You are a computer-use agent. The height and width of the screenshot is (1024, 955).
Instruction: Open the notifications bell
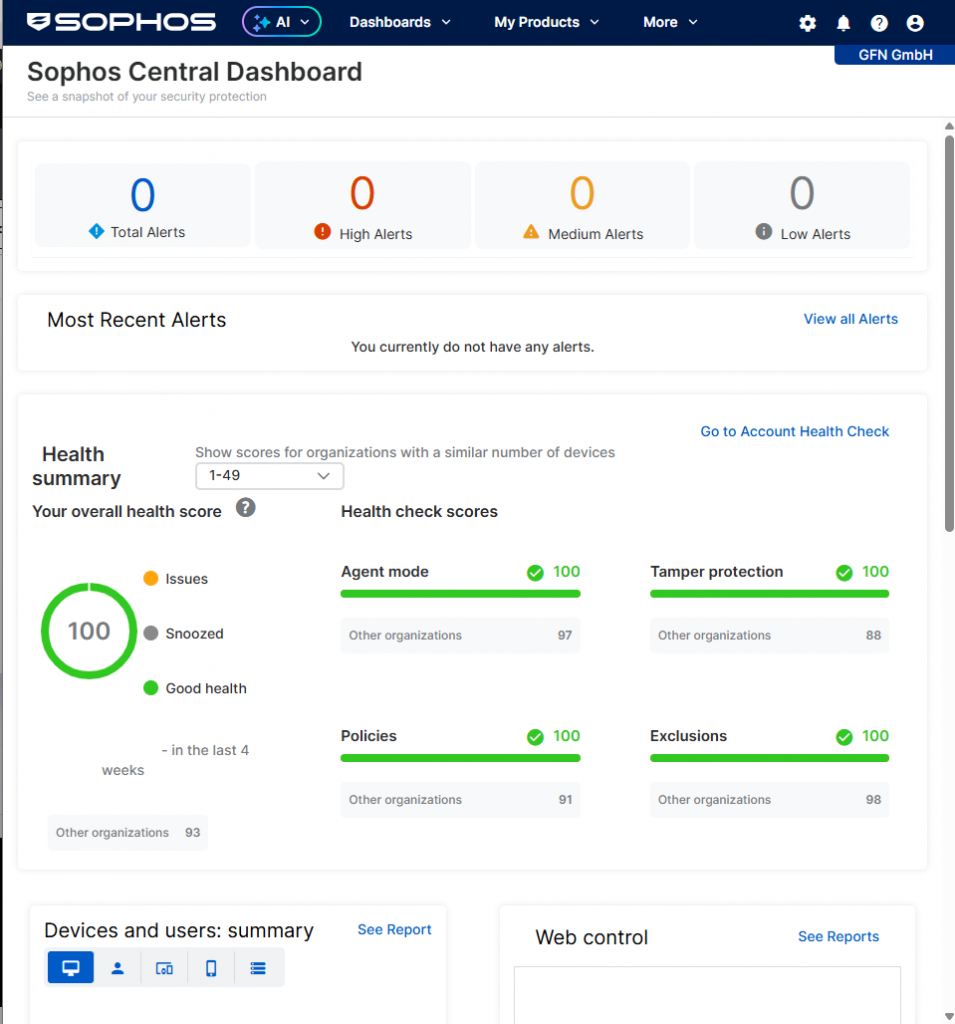[x=843, y=23]
